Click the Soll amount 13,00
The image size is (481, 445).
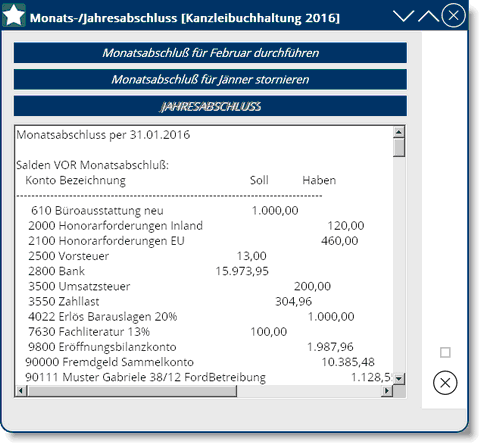point(252,256)
